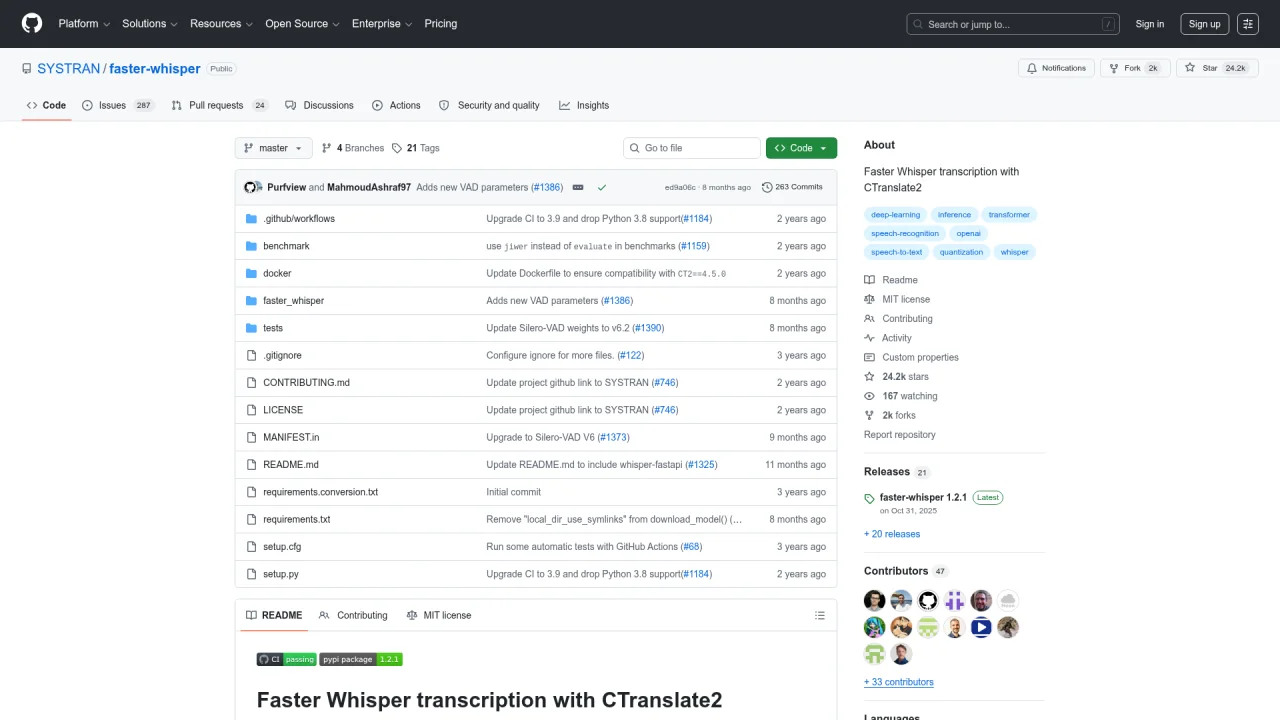Select the speech-recognition topic tag
1280x720 pixels.
point(905,233)
